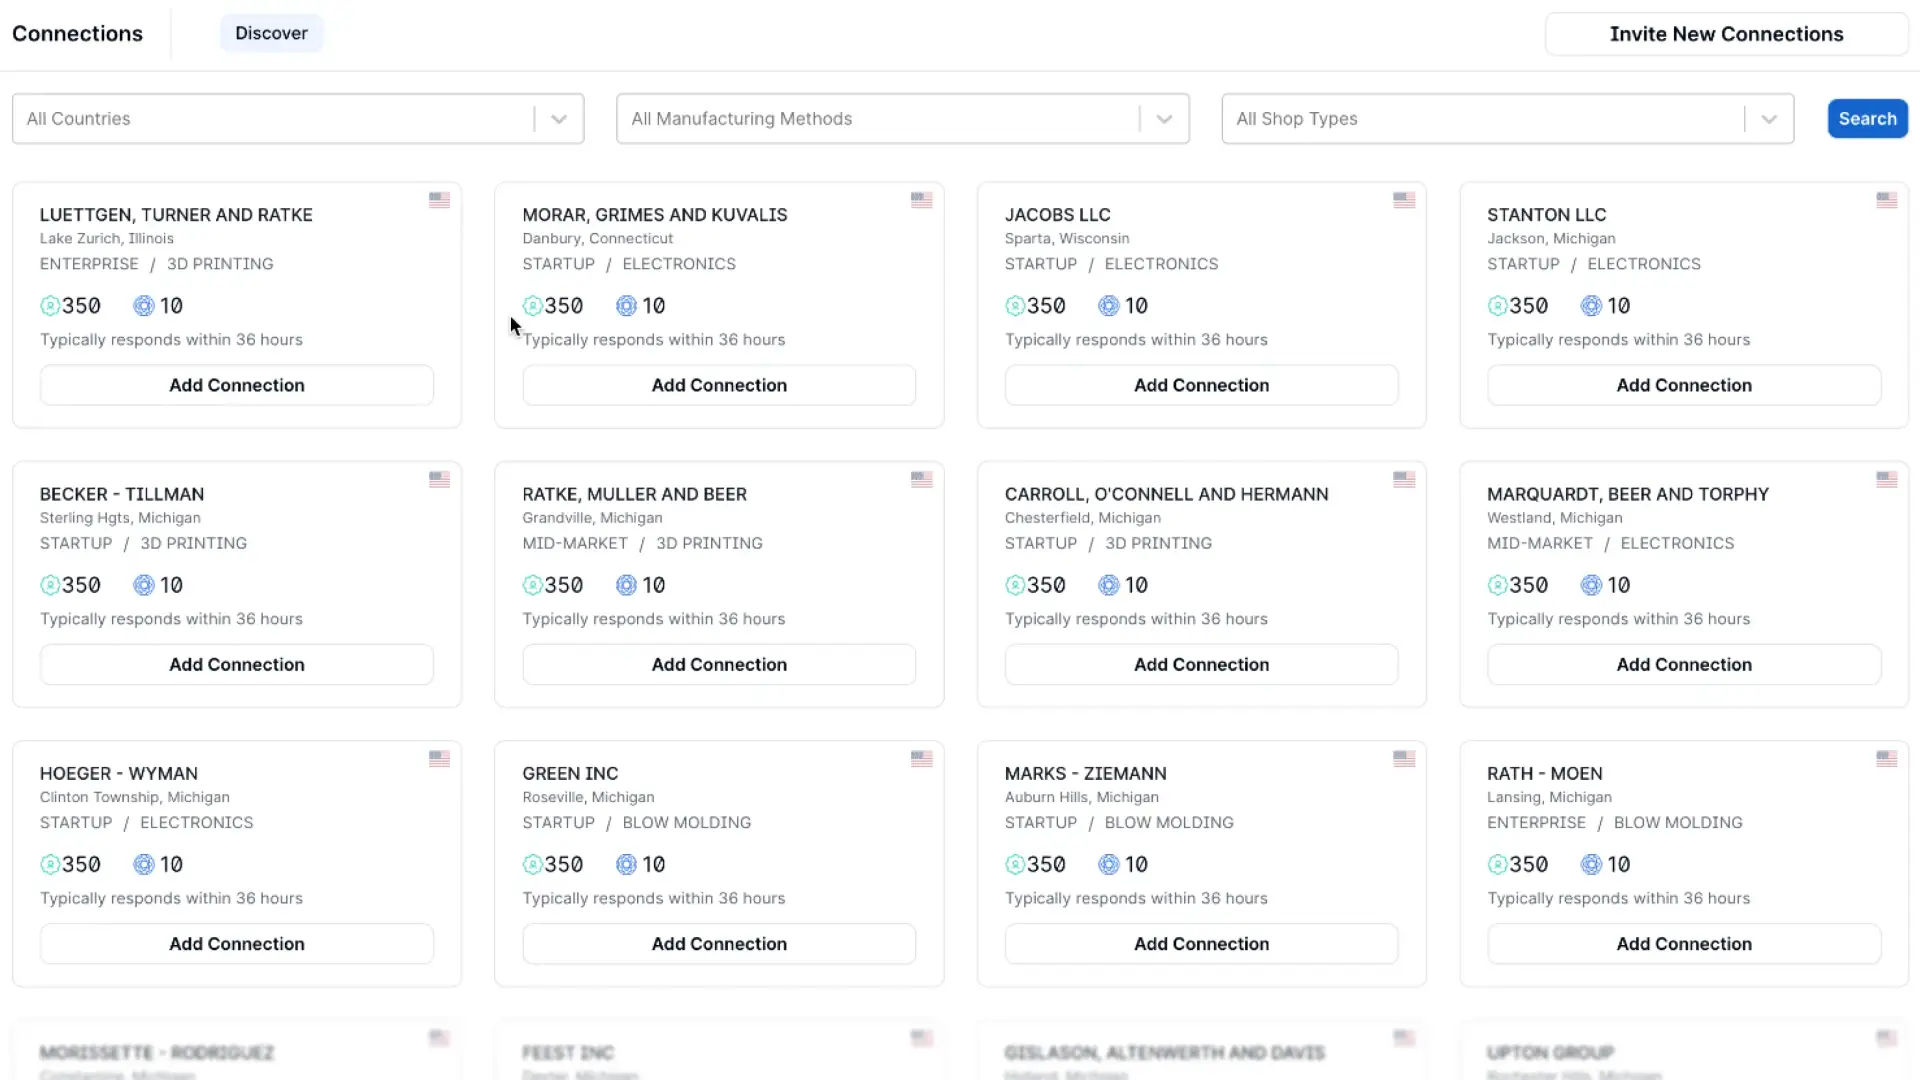Click Search button to filter results
Image resolution: width=1920 pixels, height=1080 pixels.
[x=1867, y=119]
